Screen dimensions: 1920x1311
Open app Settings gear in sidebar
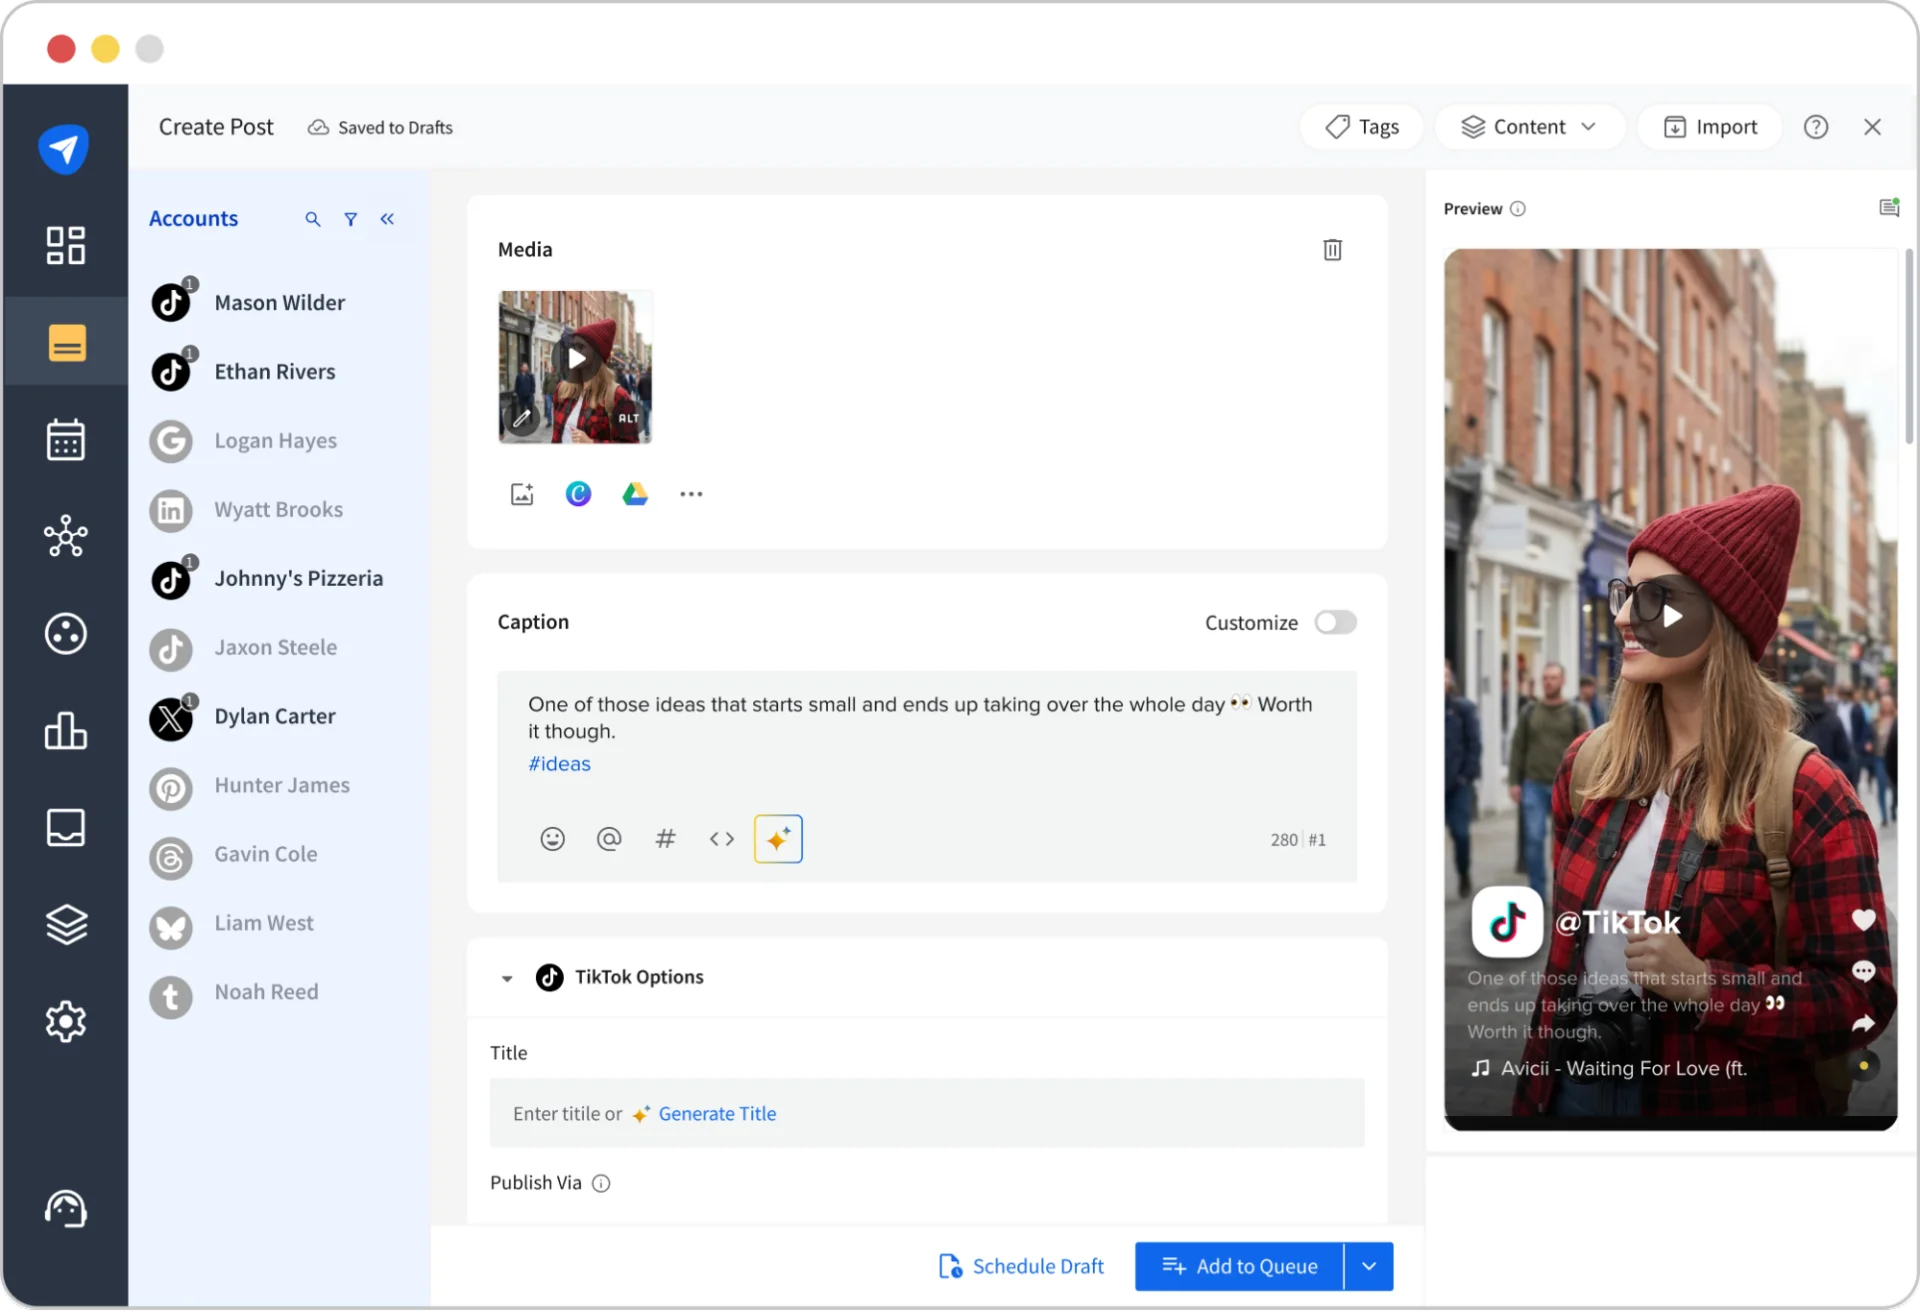tap(65, 1021)
